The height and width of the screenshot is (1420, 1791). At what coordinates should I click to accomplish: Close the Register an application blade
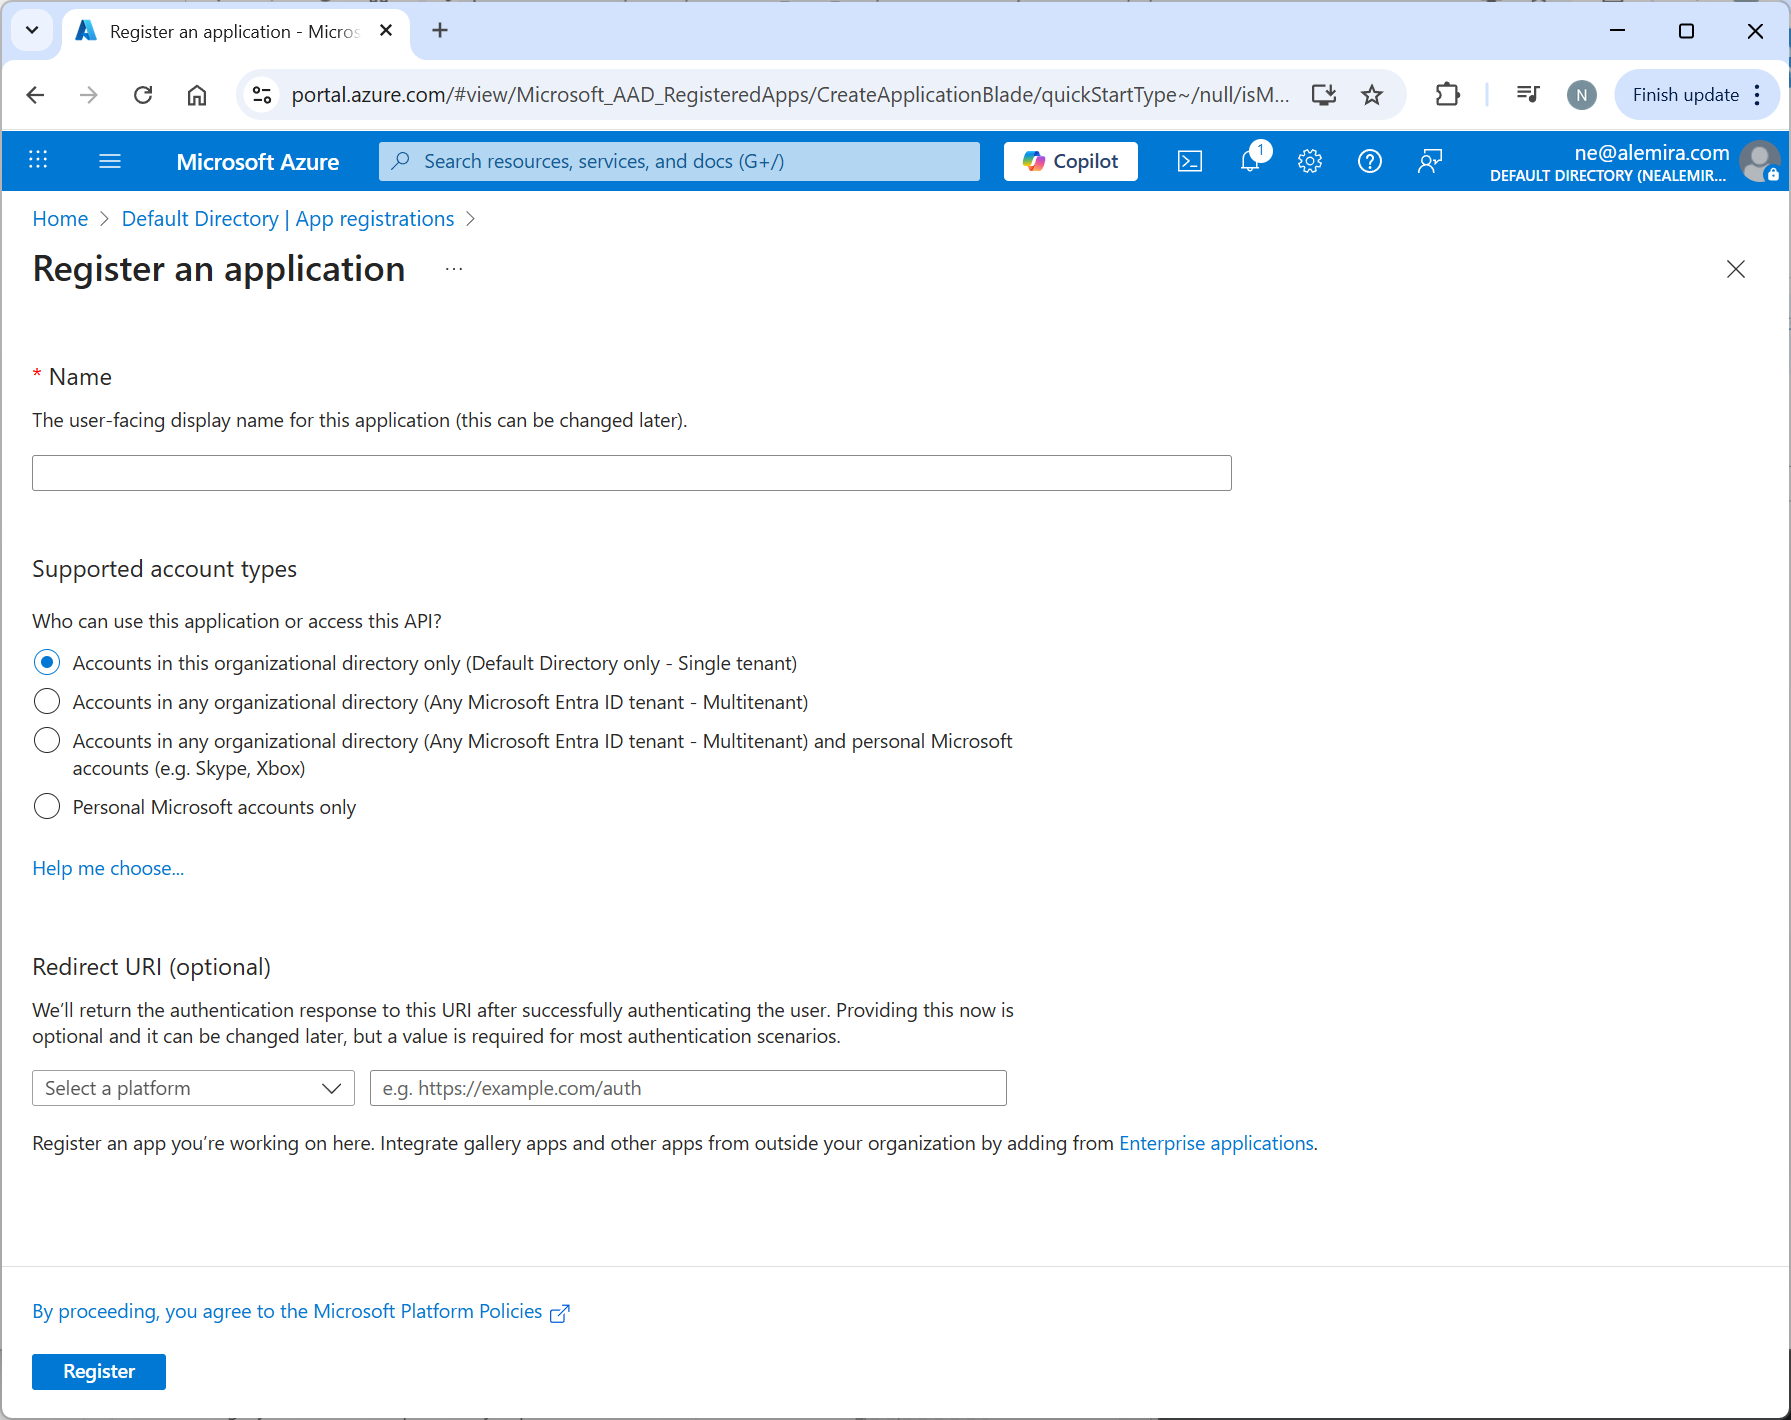tap(1735, 269)
